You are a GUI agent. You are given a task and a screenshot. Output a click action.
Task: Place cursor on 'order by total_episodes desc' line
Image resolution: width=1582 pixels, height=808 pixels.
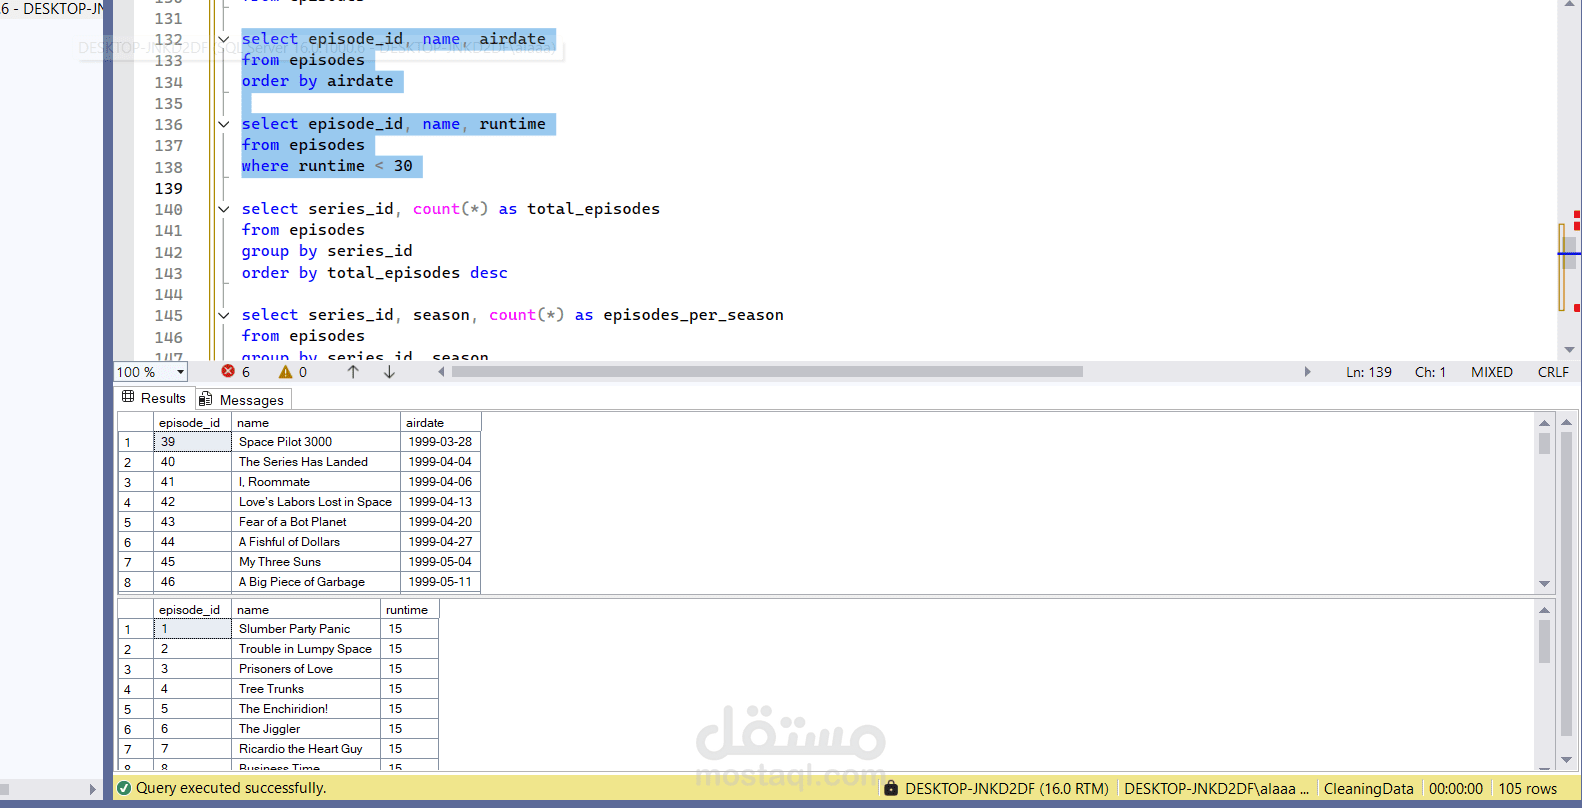pos(374,273)
